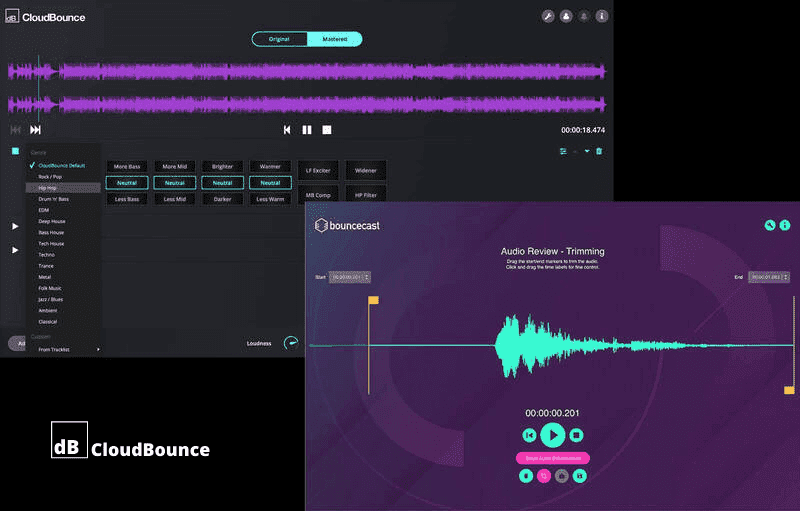This screenshot has width=800, height=511.
Task: Click the download arrow icon in CloudBounce
Action: 587,151
